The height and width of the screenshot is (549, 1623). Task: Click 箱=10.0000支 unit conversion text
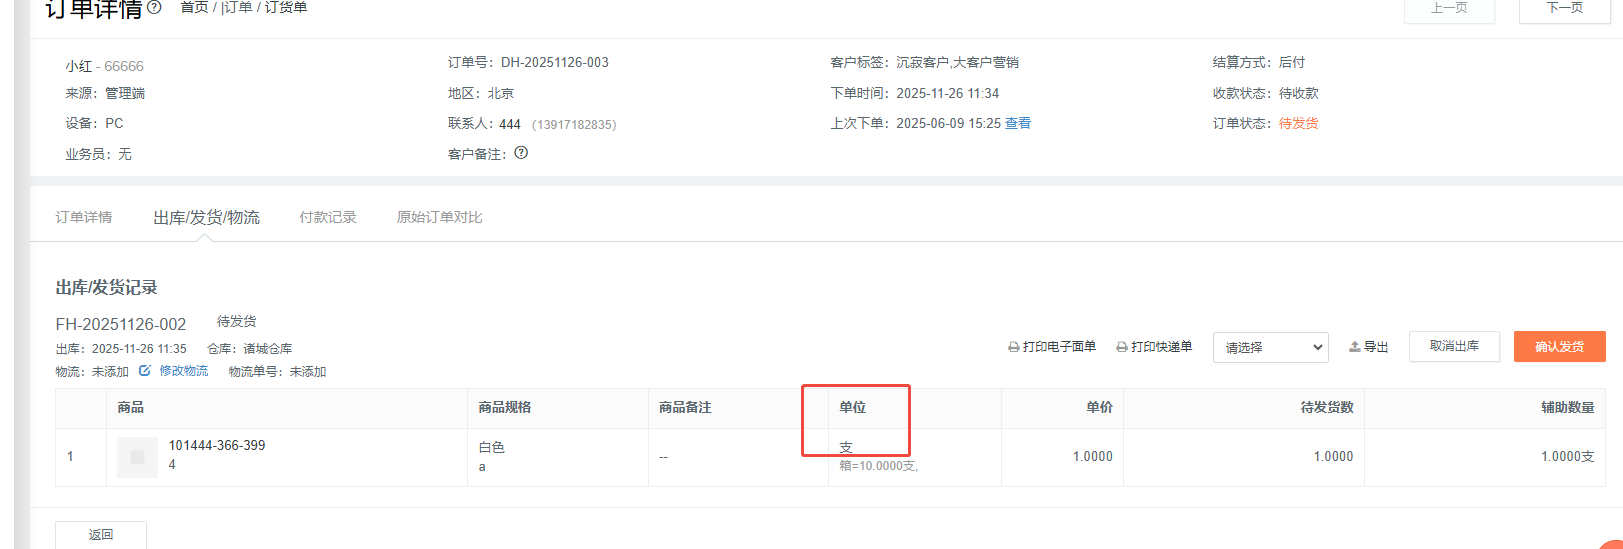click(878, 466)
